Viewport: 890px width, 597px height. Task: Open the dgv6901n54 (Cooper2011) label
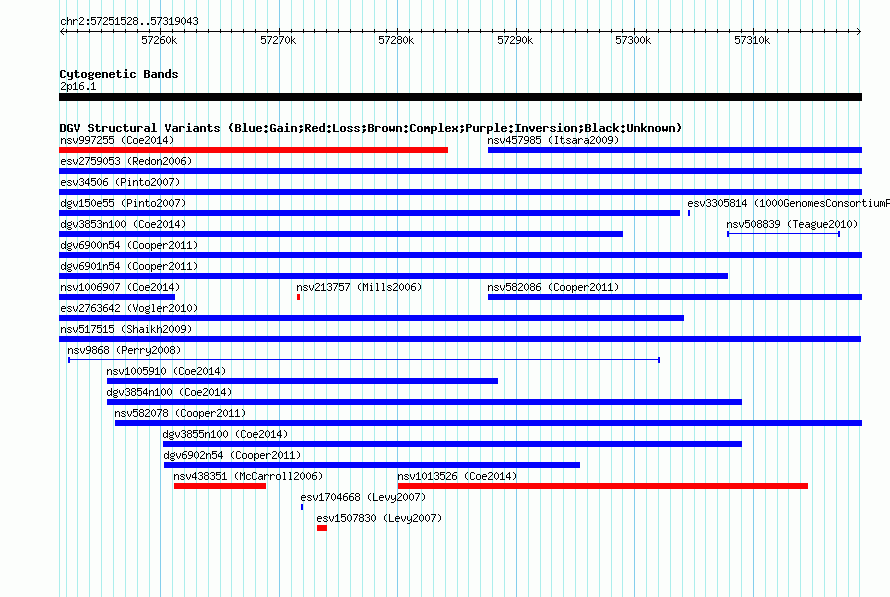129,266
